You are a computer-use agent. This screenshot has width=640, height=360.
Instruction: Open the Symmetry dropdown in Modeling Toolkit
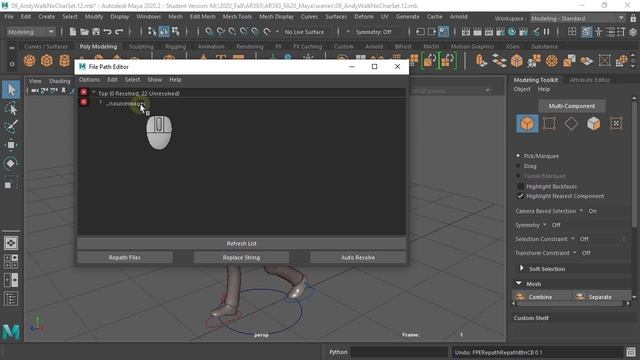(x=544, y=225)
